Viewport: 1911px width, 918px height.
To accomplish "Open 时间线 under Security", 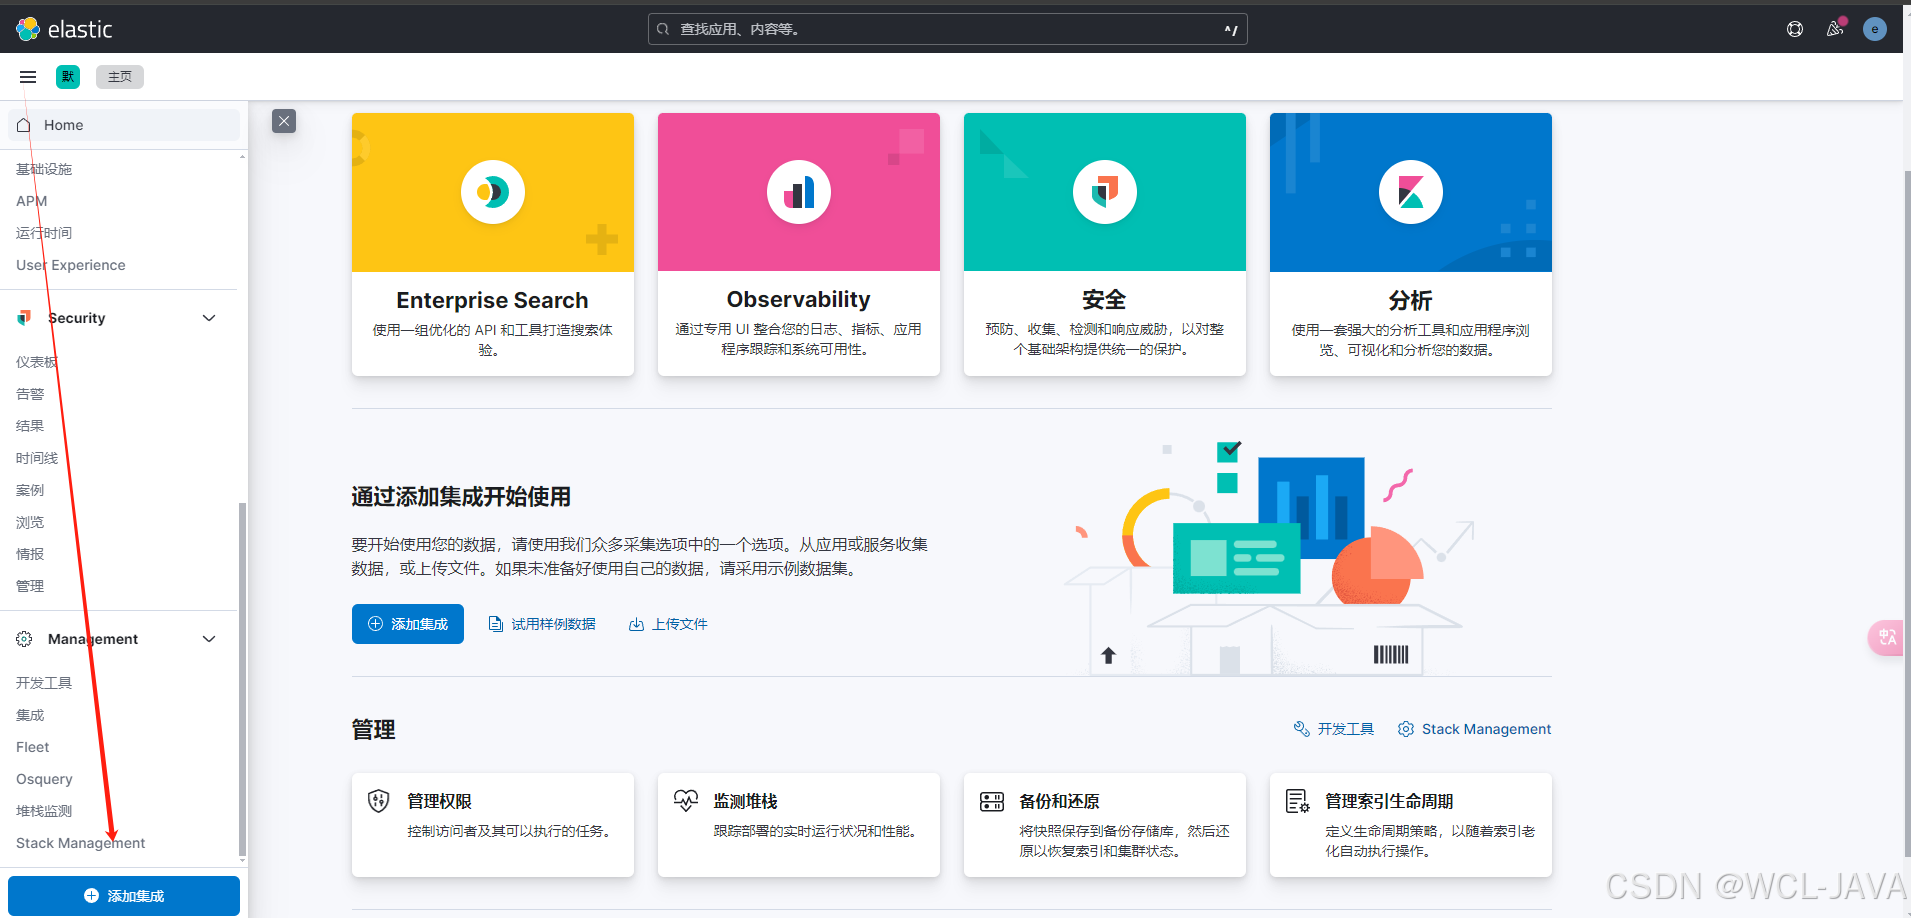I will 37,458.
